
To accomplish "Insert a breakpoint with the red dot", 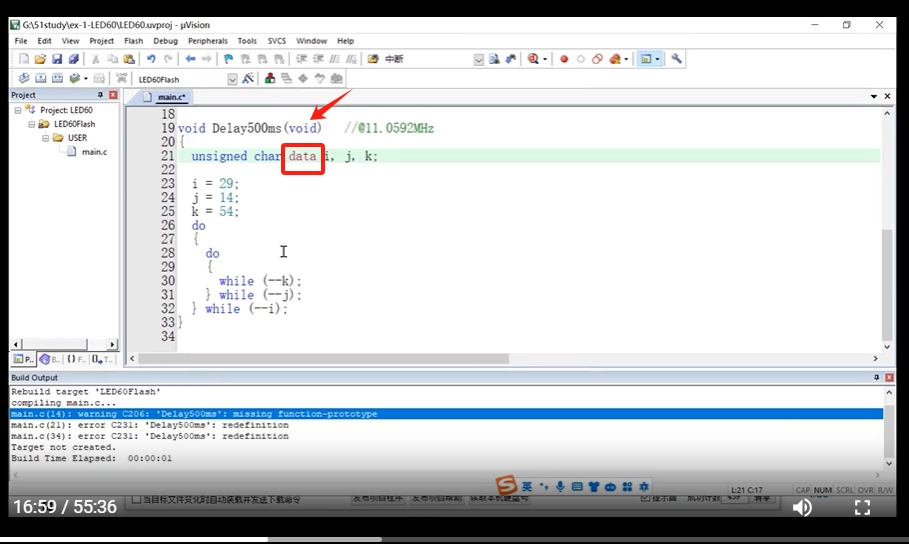I will click(563, 59).
